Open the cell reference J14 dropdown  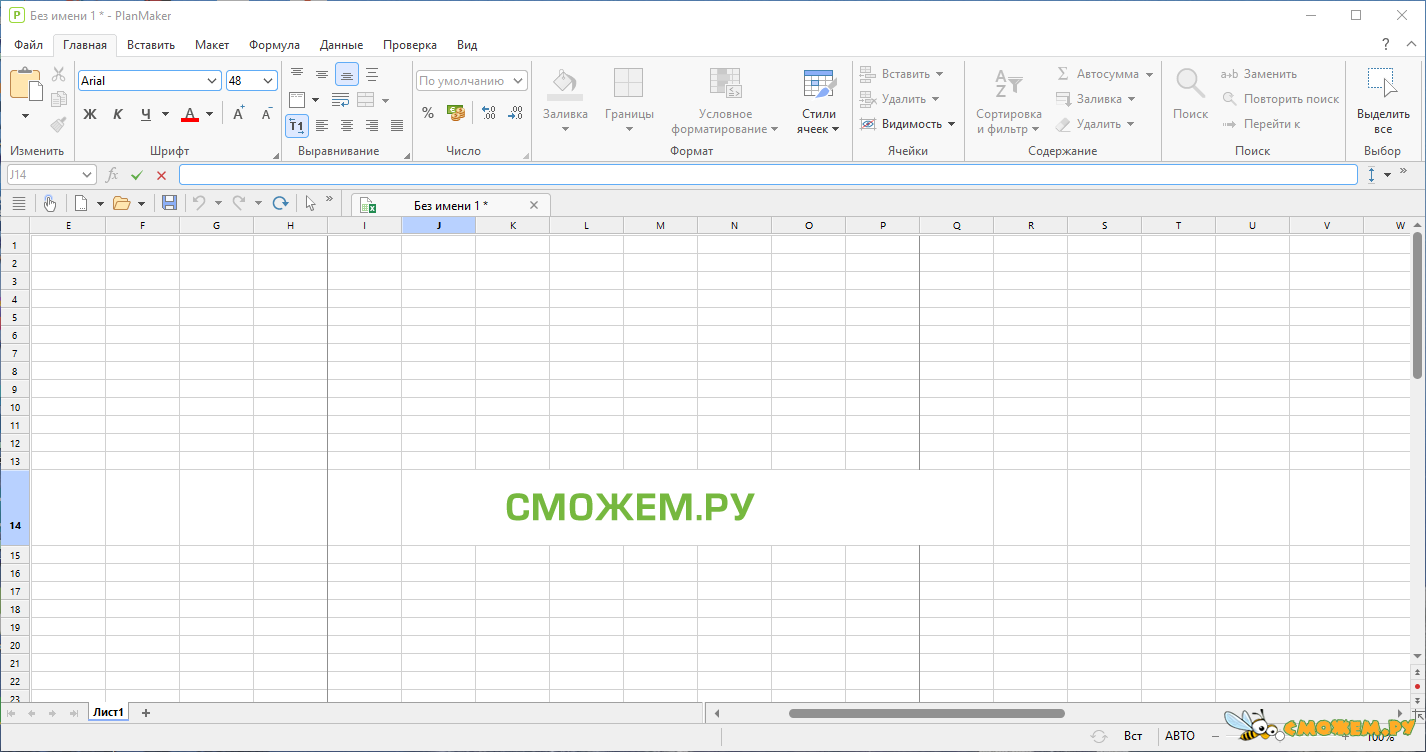pyautogui.click(x=87, y=174)
